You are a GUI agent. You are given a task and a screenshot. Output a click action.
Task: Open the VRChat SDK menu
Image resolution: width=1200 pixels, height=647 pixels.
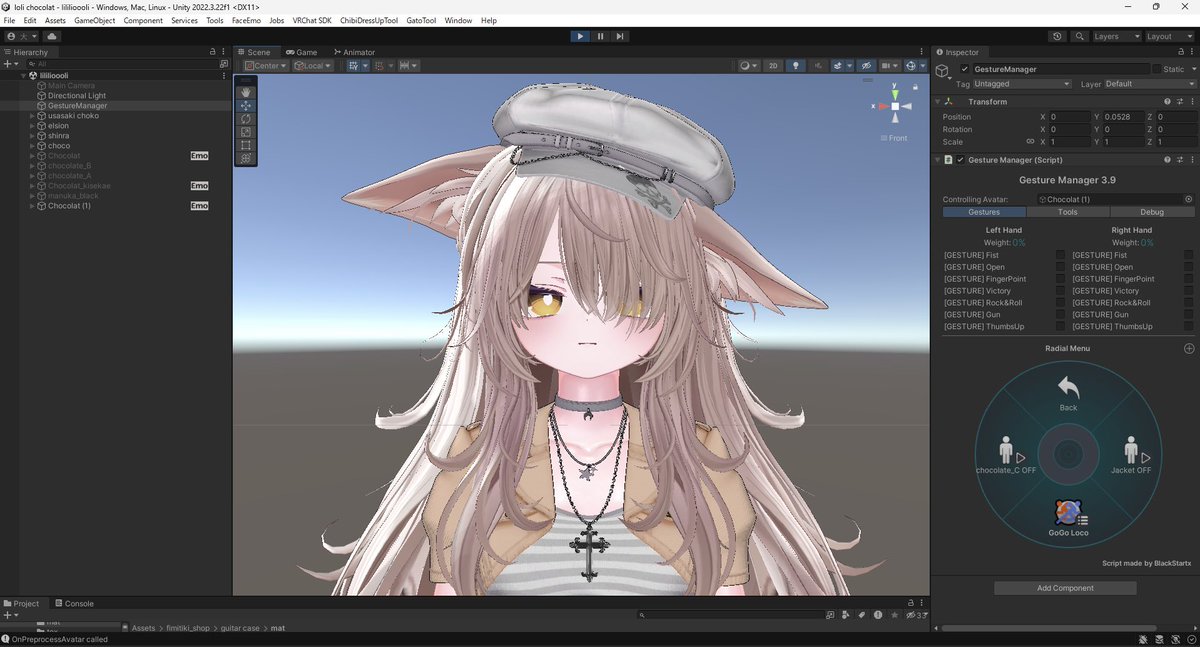312,20
